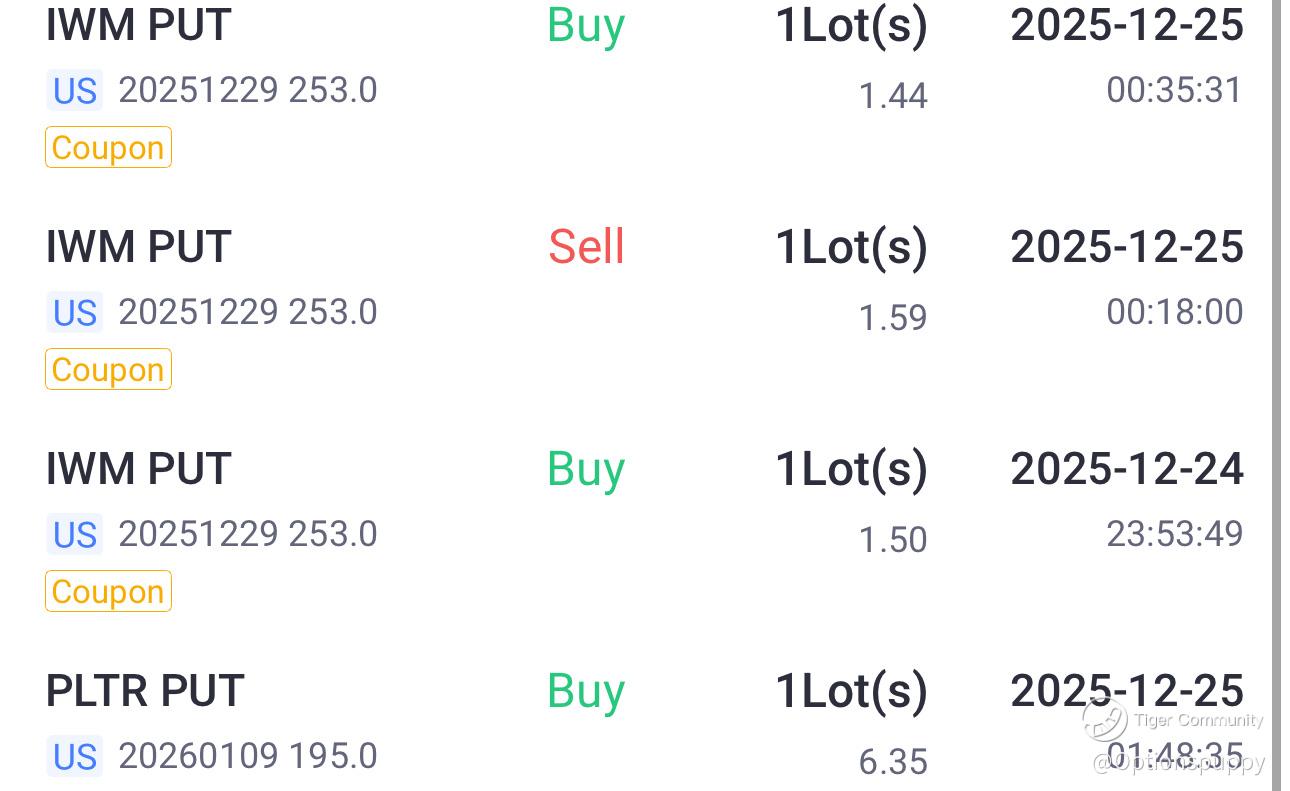The width and height of the screenshot is (1290, 791).
Task: Tap the Coupon tag on the 23:53:49 order
Action: click(108, 592)
